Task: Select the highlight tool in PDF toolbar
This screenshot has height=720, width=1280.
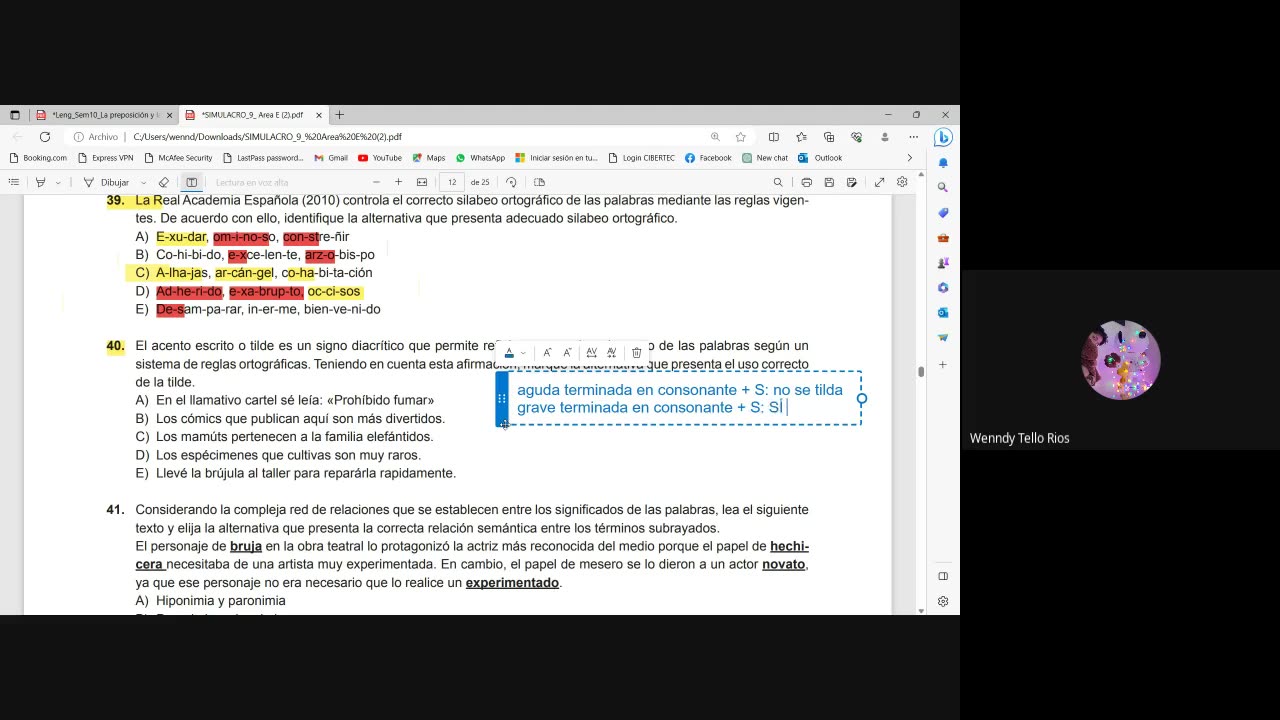Action: 40,182
